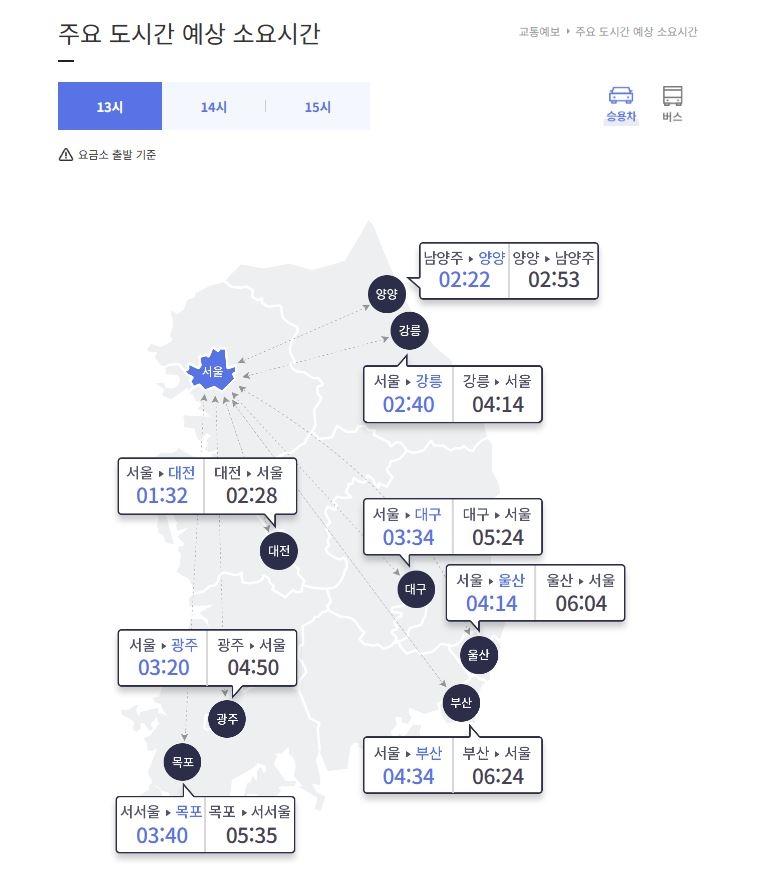Click the 목포 city marker

182,762
